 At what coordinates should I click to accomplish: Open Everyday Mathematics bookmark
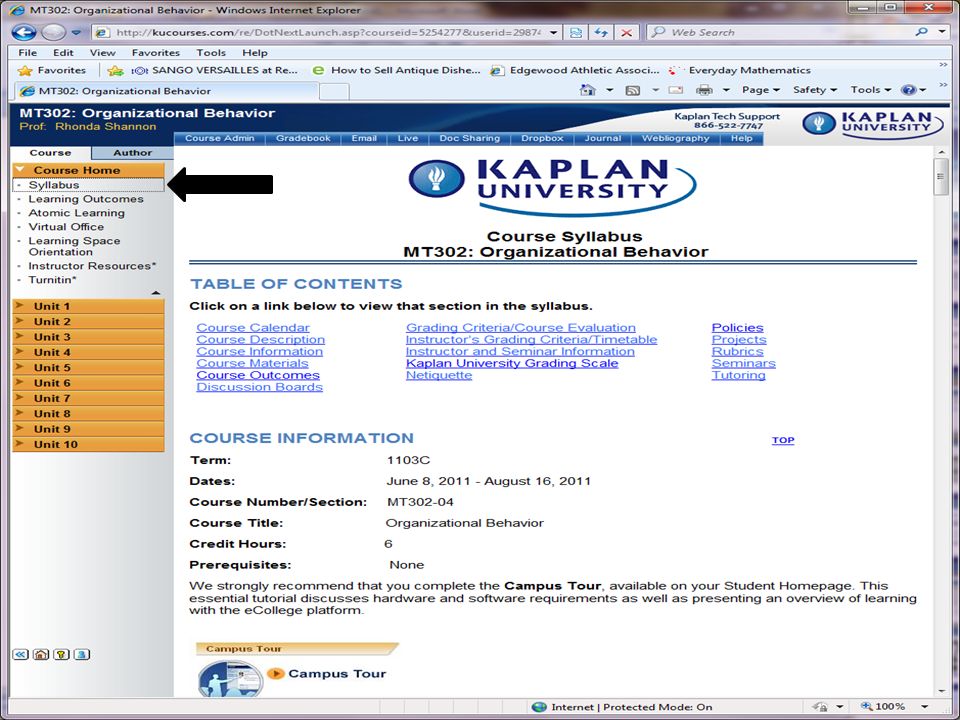739,70
